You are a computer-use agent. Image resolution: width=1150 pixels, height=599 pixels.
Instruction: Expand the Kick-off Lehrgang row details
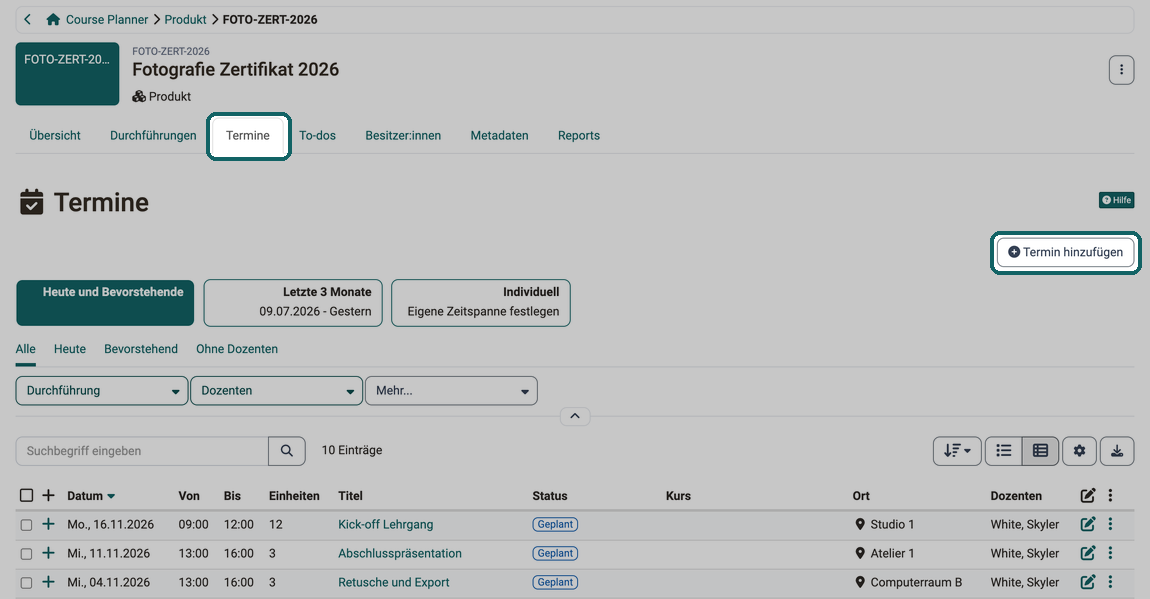click(x=48, y=524)
